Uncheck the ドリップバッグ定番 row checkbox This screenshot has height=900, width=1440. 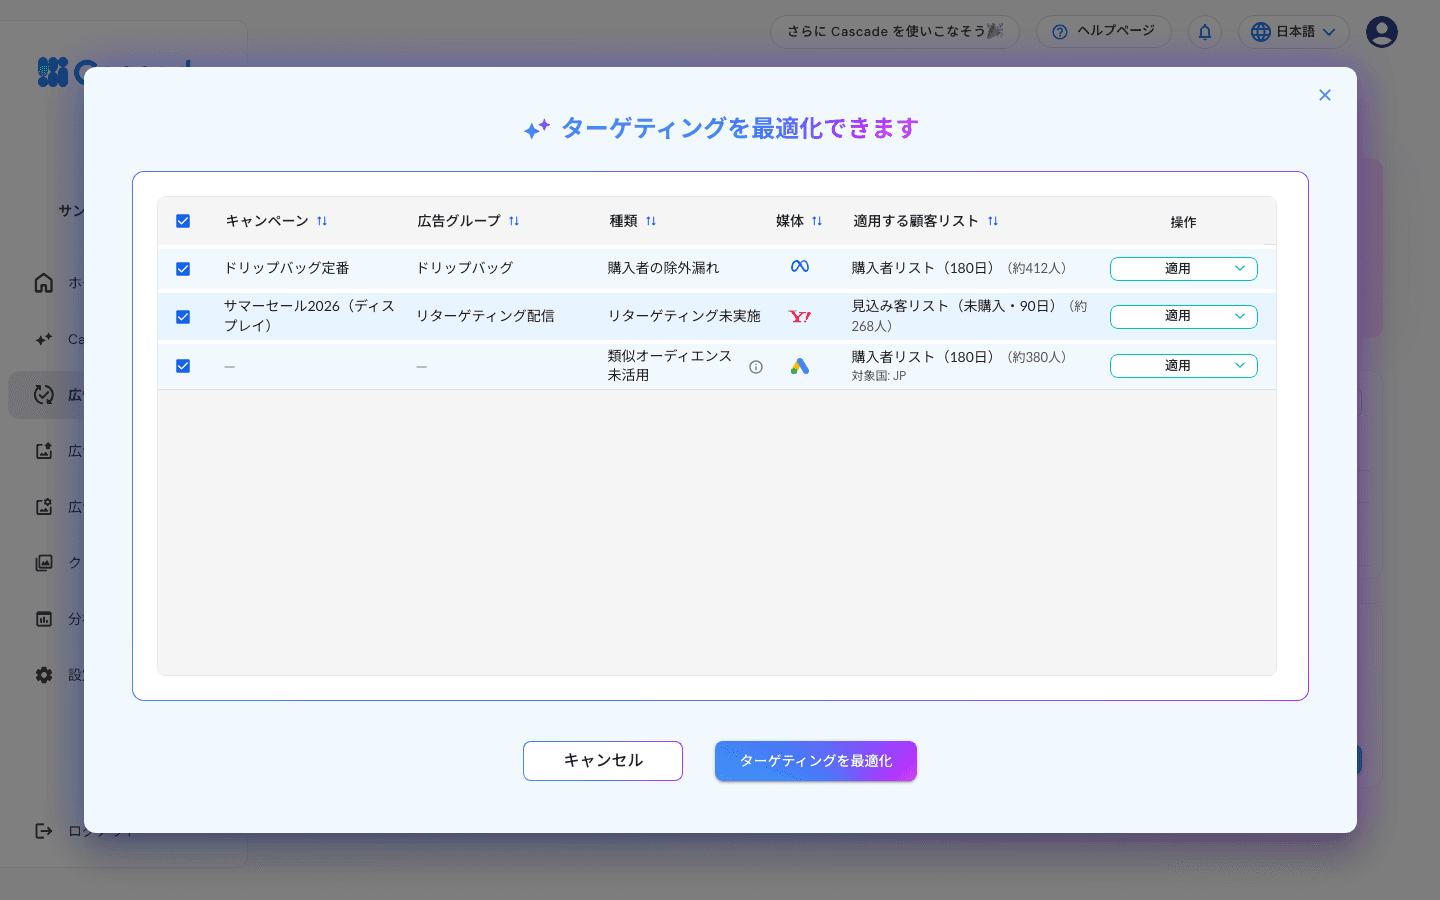tap(183, 269)
